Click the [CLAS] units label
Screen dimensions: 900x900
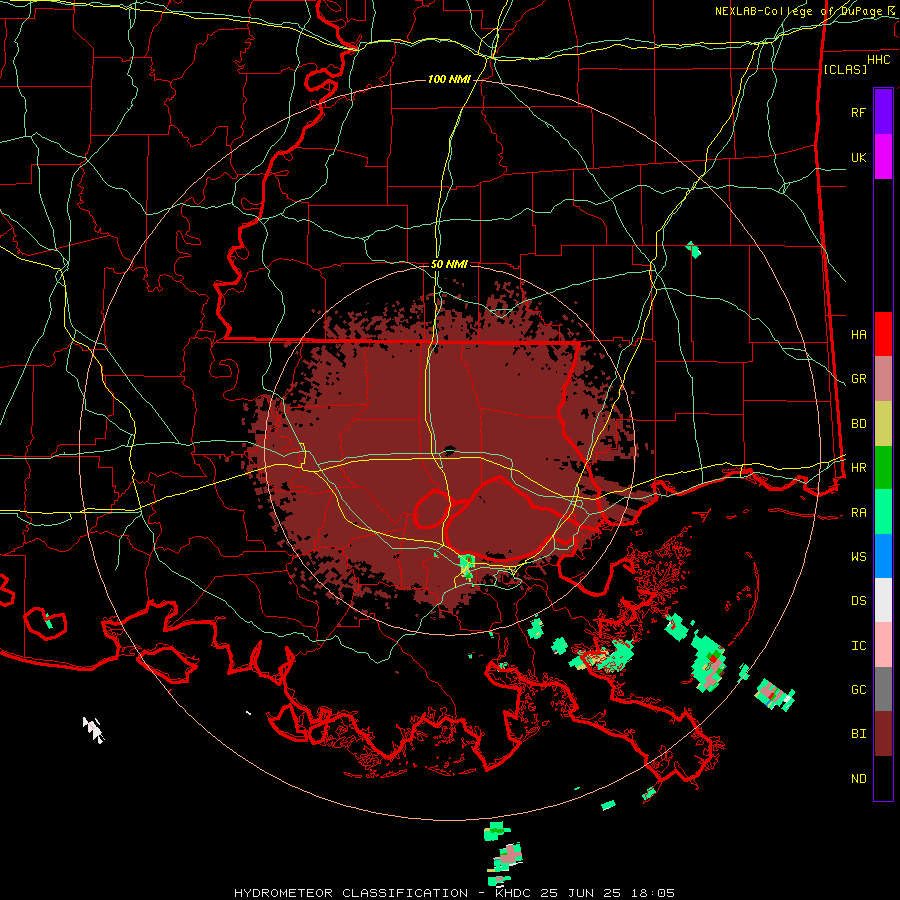pos(845,69)
